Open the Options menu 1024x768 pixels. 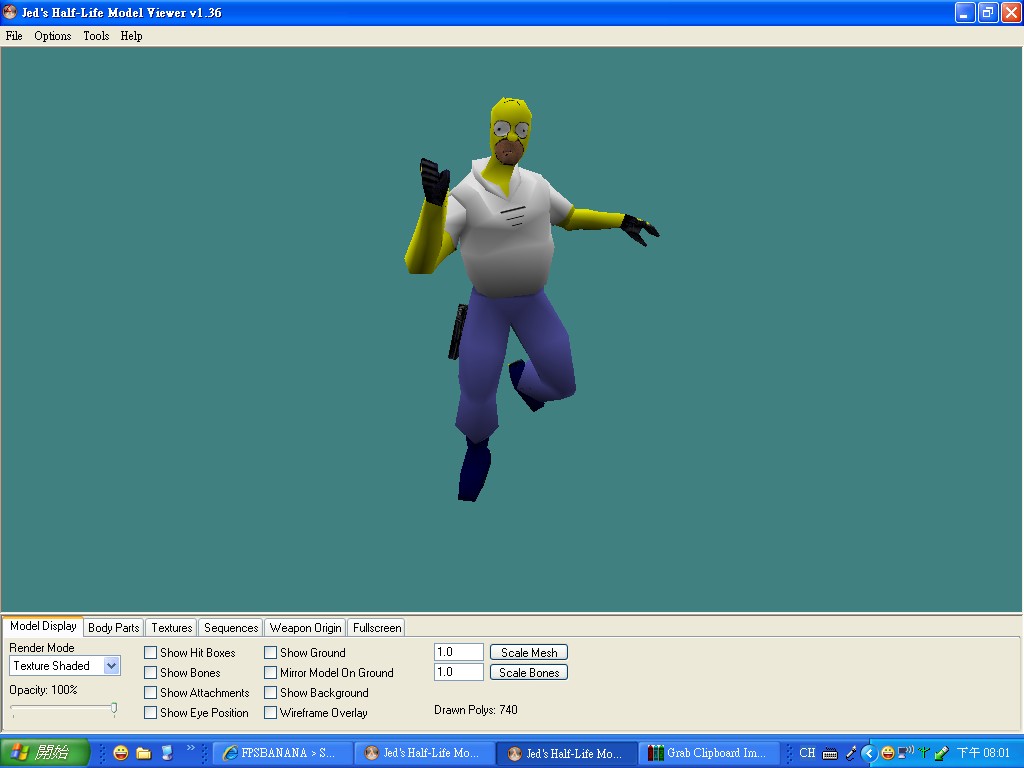pos(53,36)
